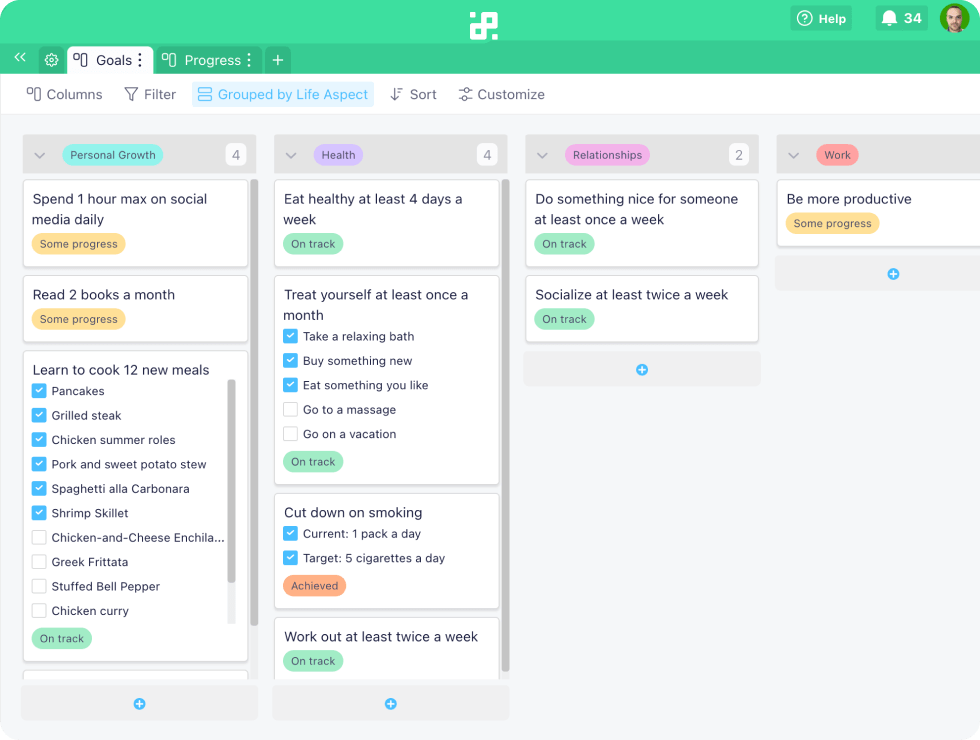980x740 pixels.
Task: Click Some progress status on Read 2 books
Action: coord(79,319)
